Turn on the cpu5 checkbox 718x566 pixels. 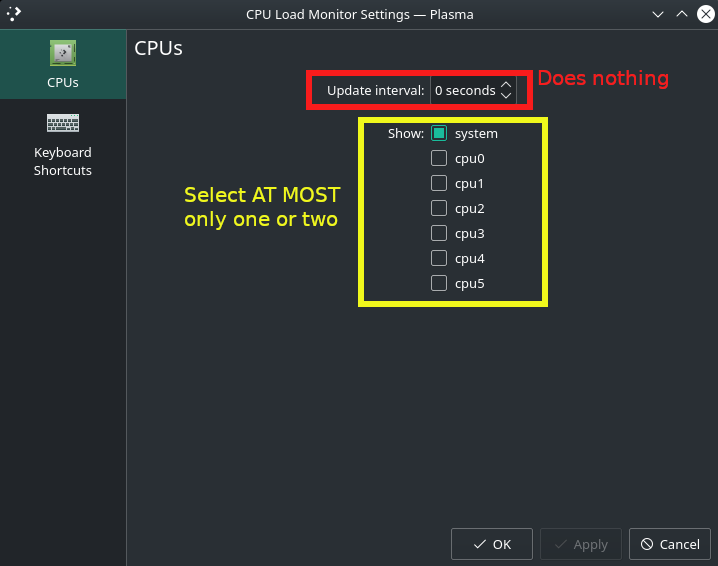click(439, 283)
